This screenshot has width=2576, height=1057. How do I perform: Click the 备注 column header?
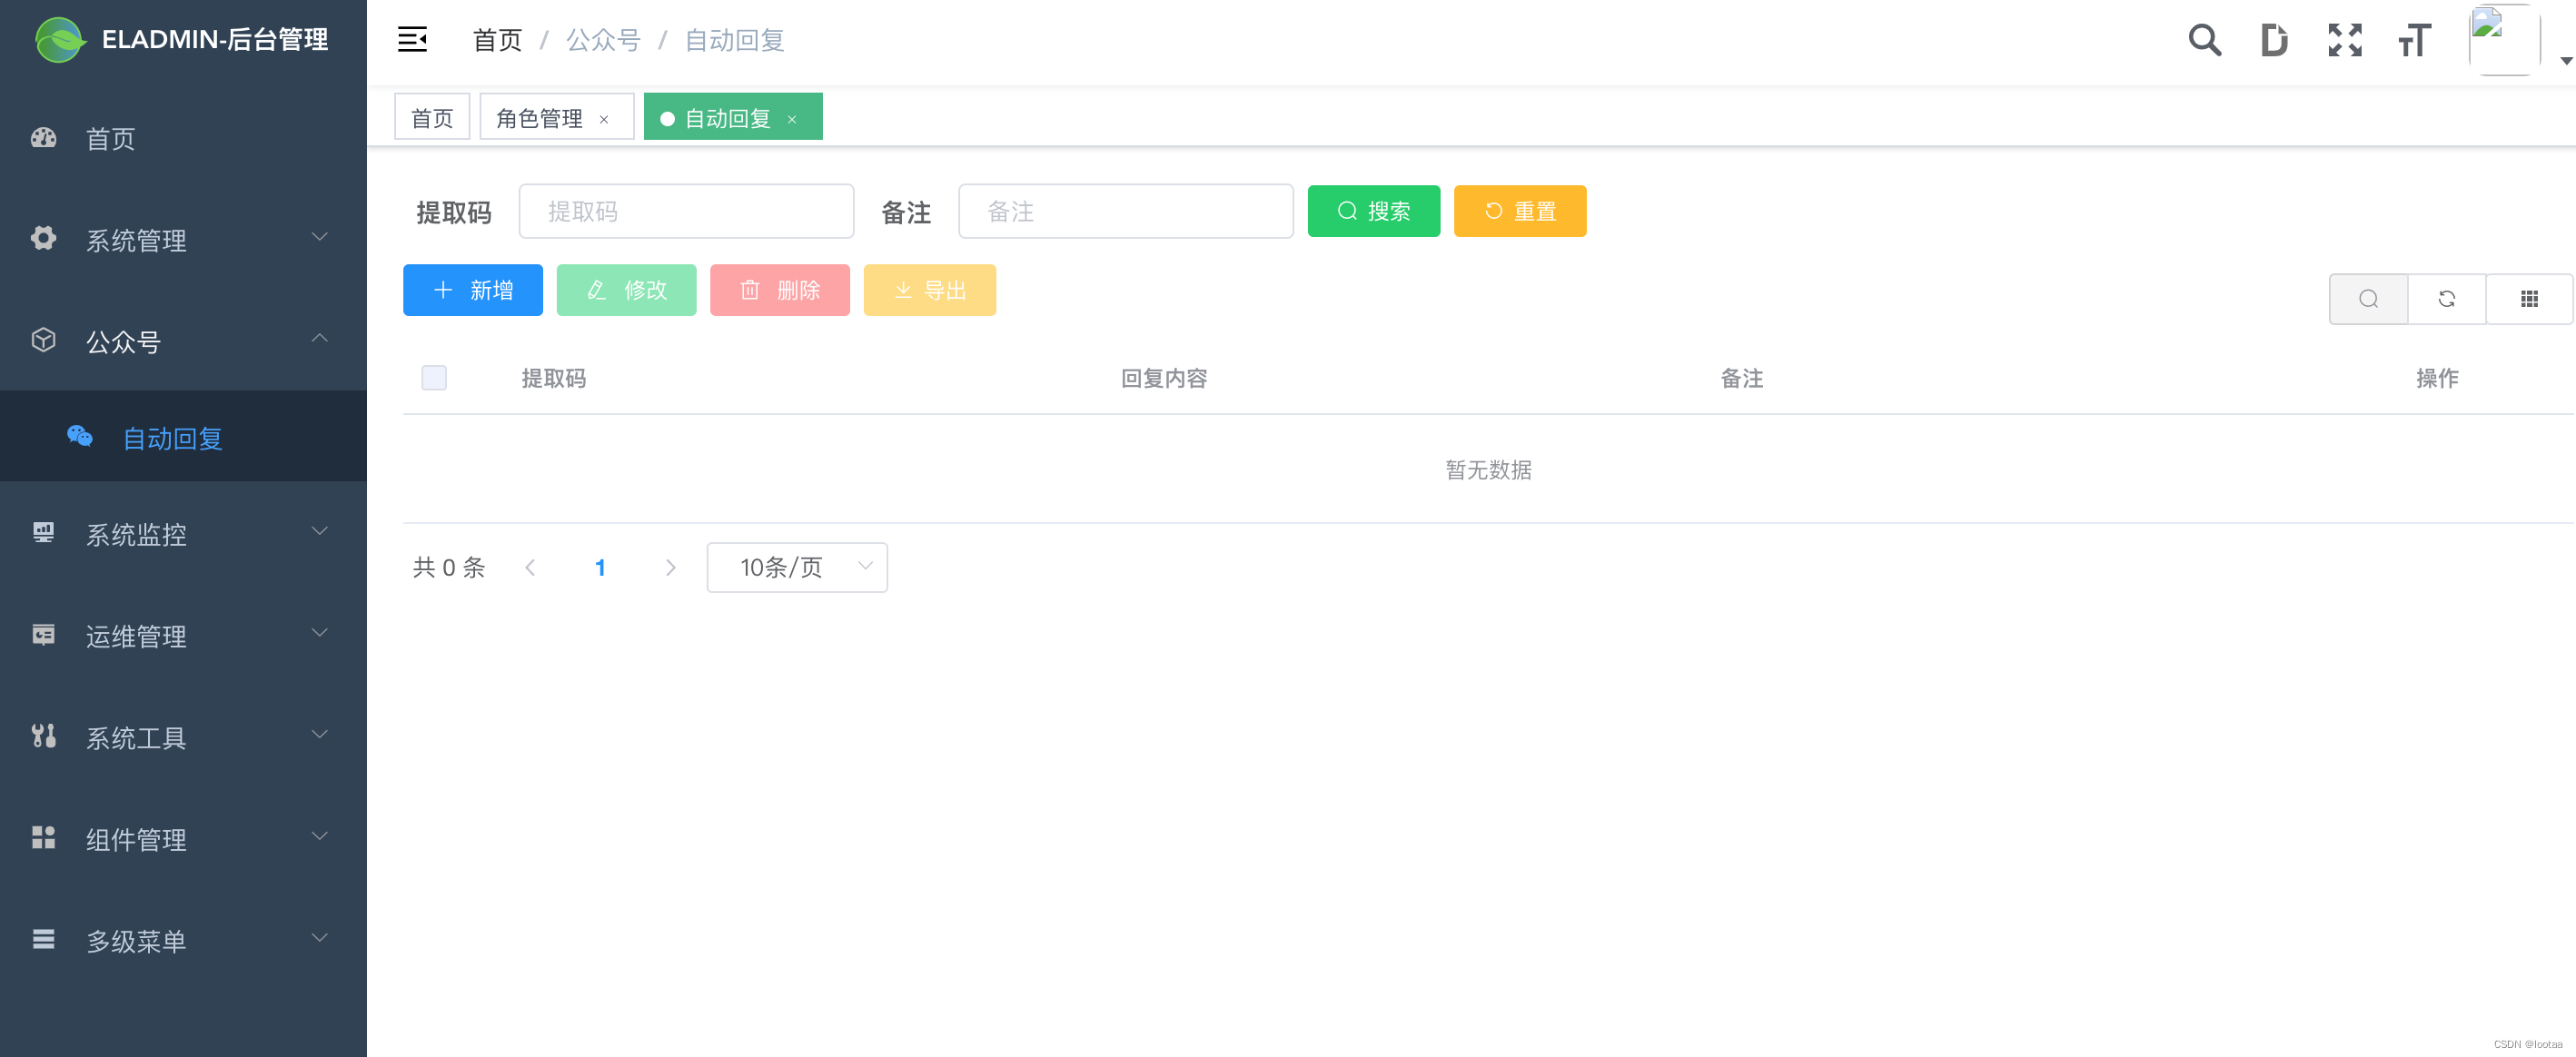point(1742,378)
